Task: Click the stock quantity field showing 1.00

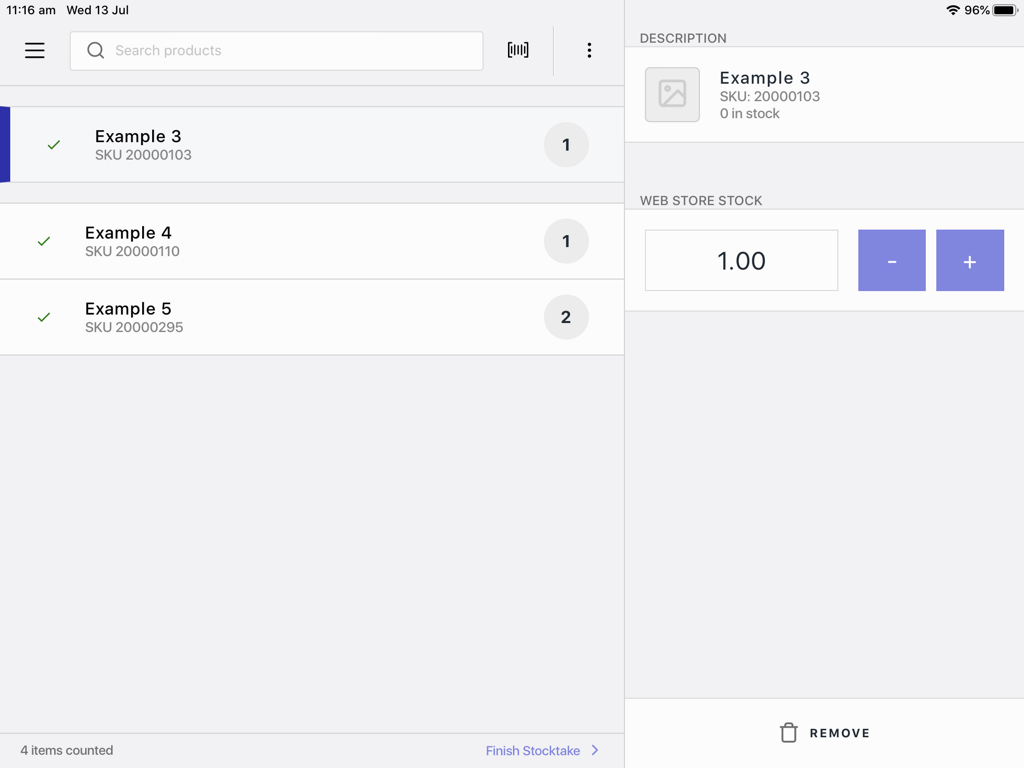Action: click(740, 260)
